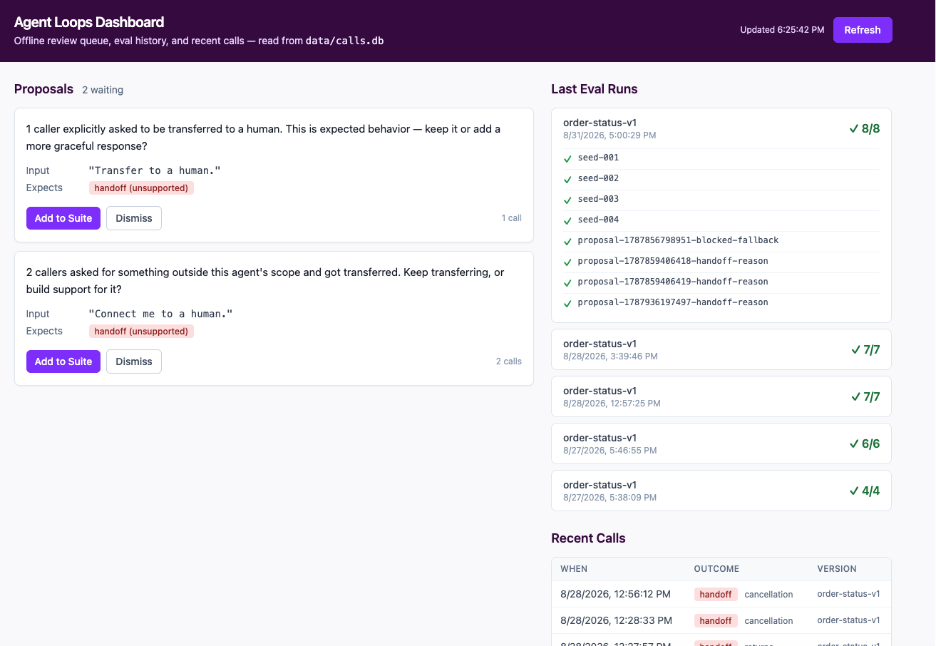Viewport: 936px width, 646px height.
Task: Click the OUTCOME column header
Action: pos(716,569)
